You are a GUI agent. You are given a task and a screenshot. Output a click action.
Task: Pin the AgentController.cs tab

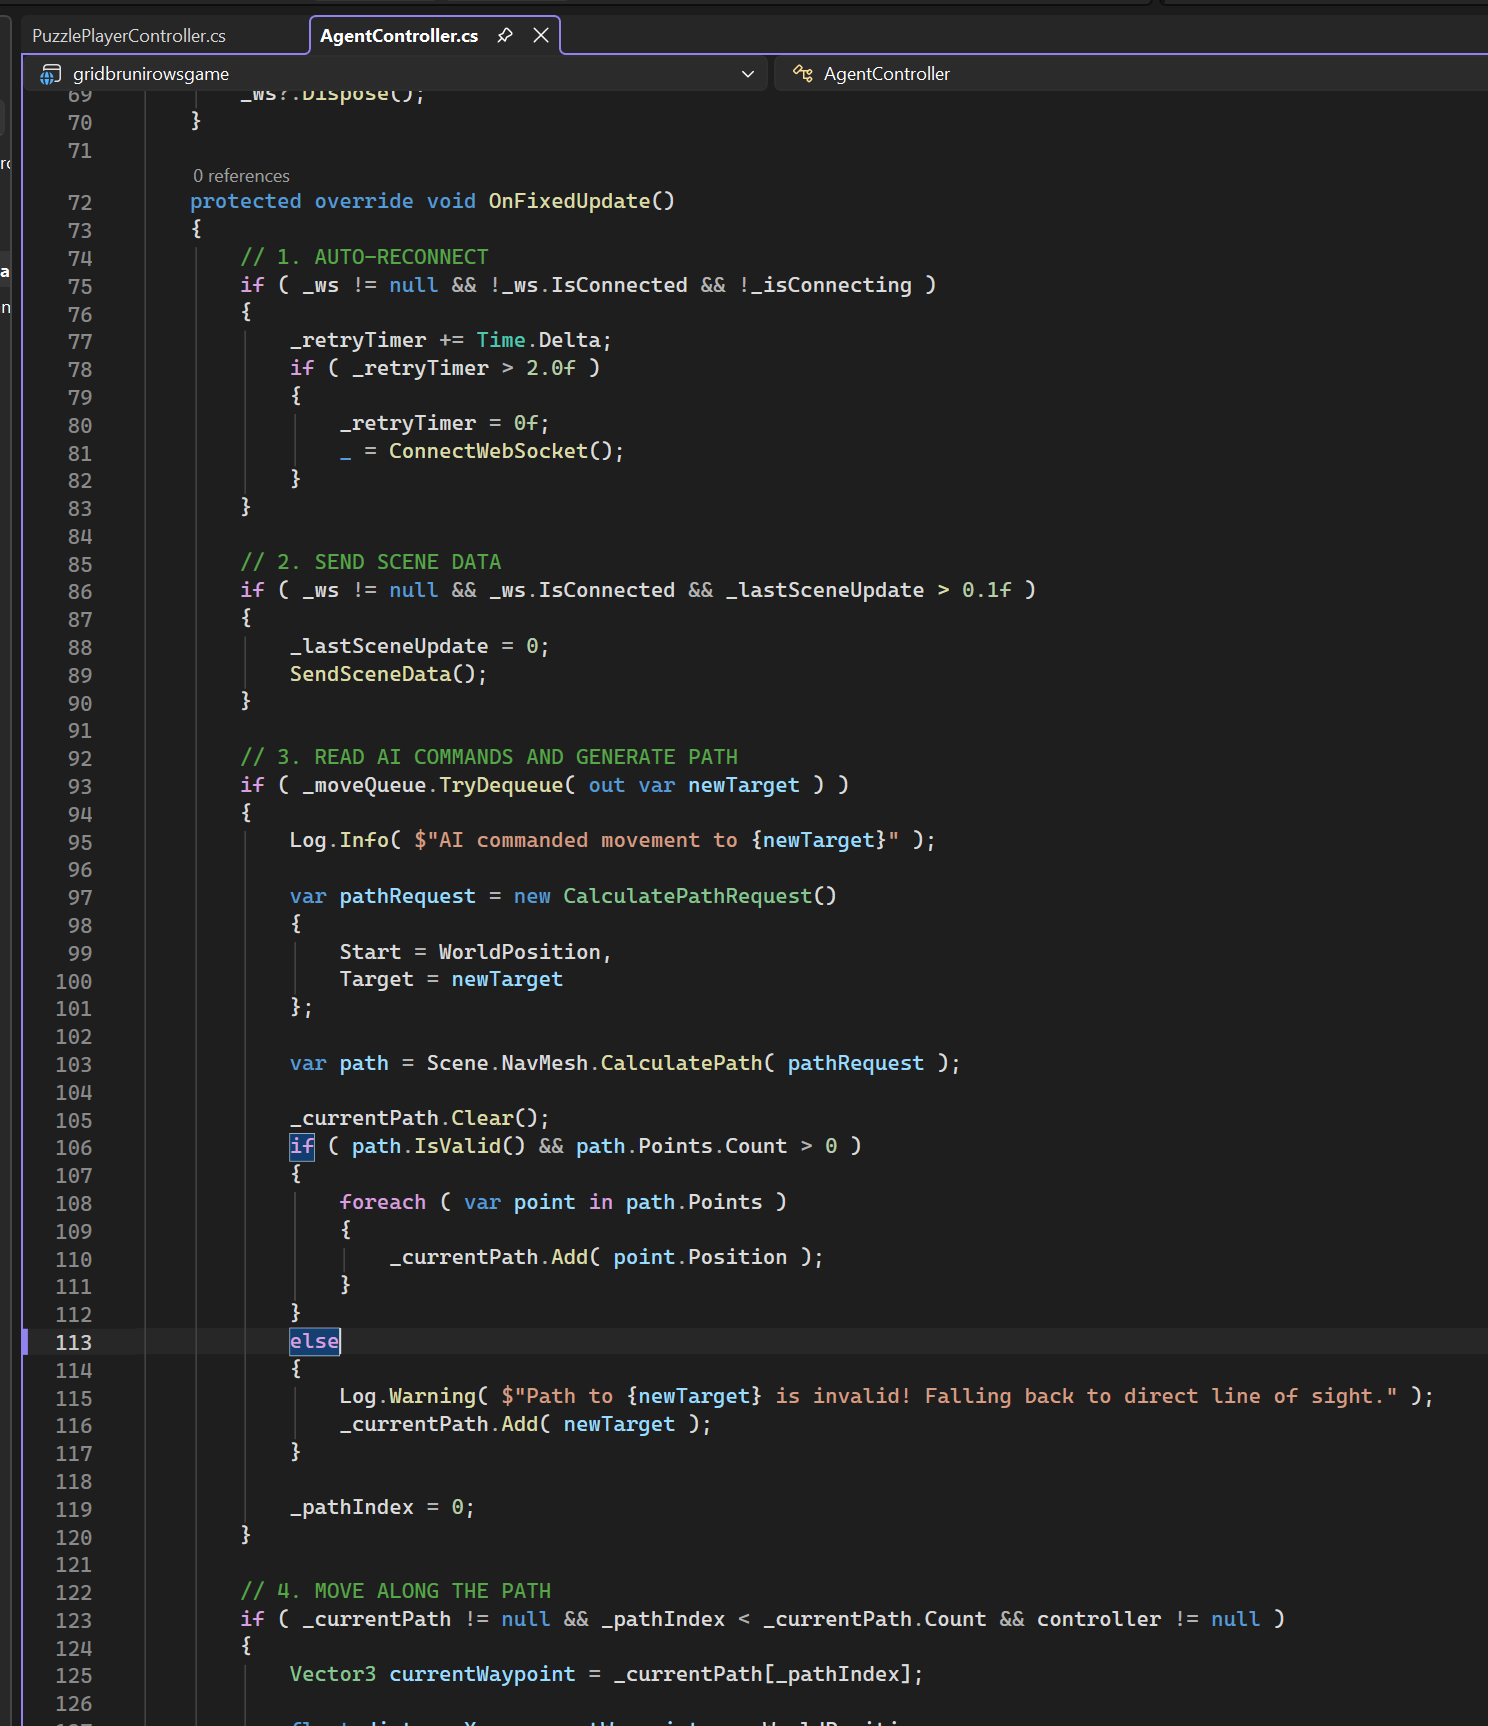click(505, 35)
